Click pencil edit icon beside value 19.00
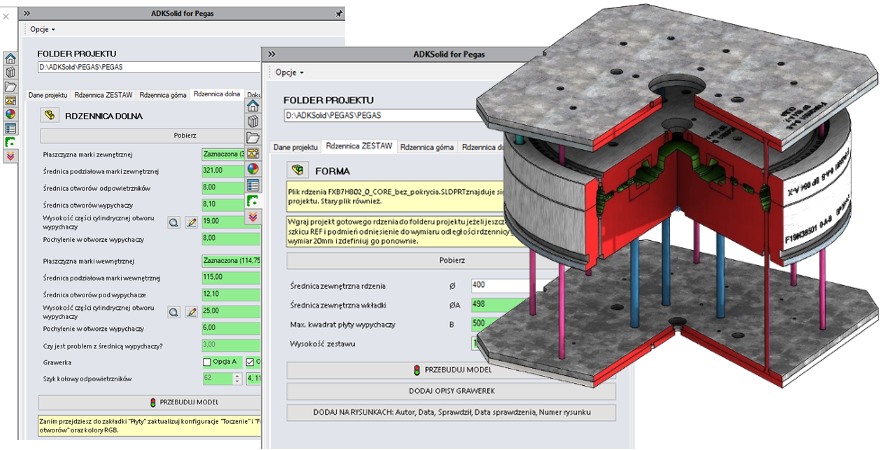Viewport: 890px width, 450px height. [x=191, y=222]
